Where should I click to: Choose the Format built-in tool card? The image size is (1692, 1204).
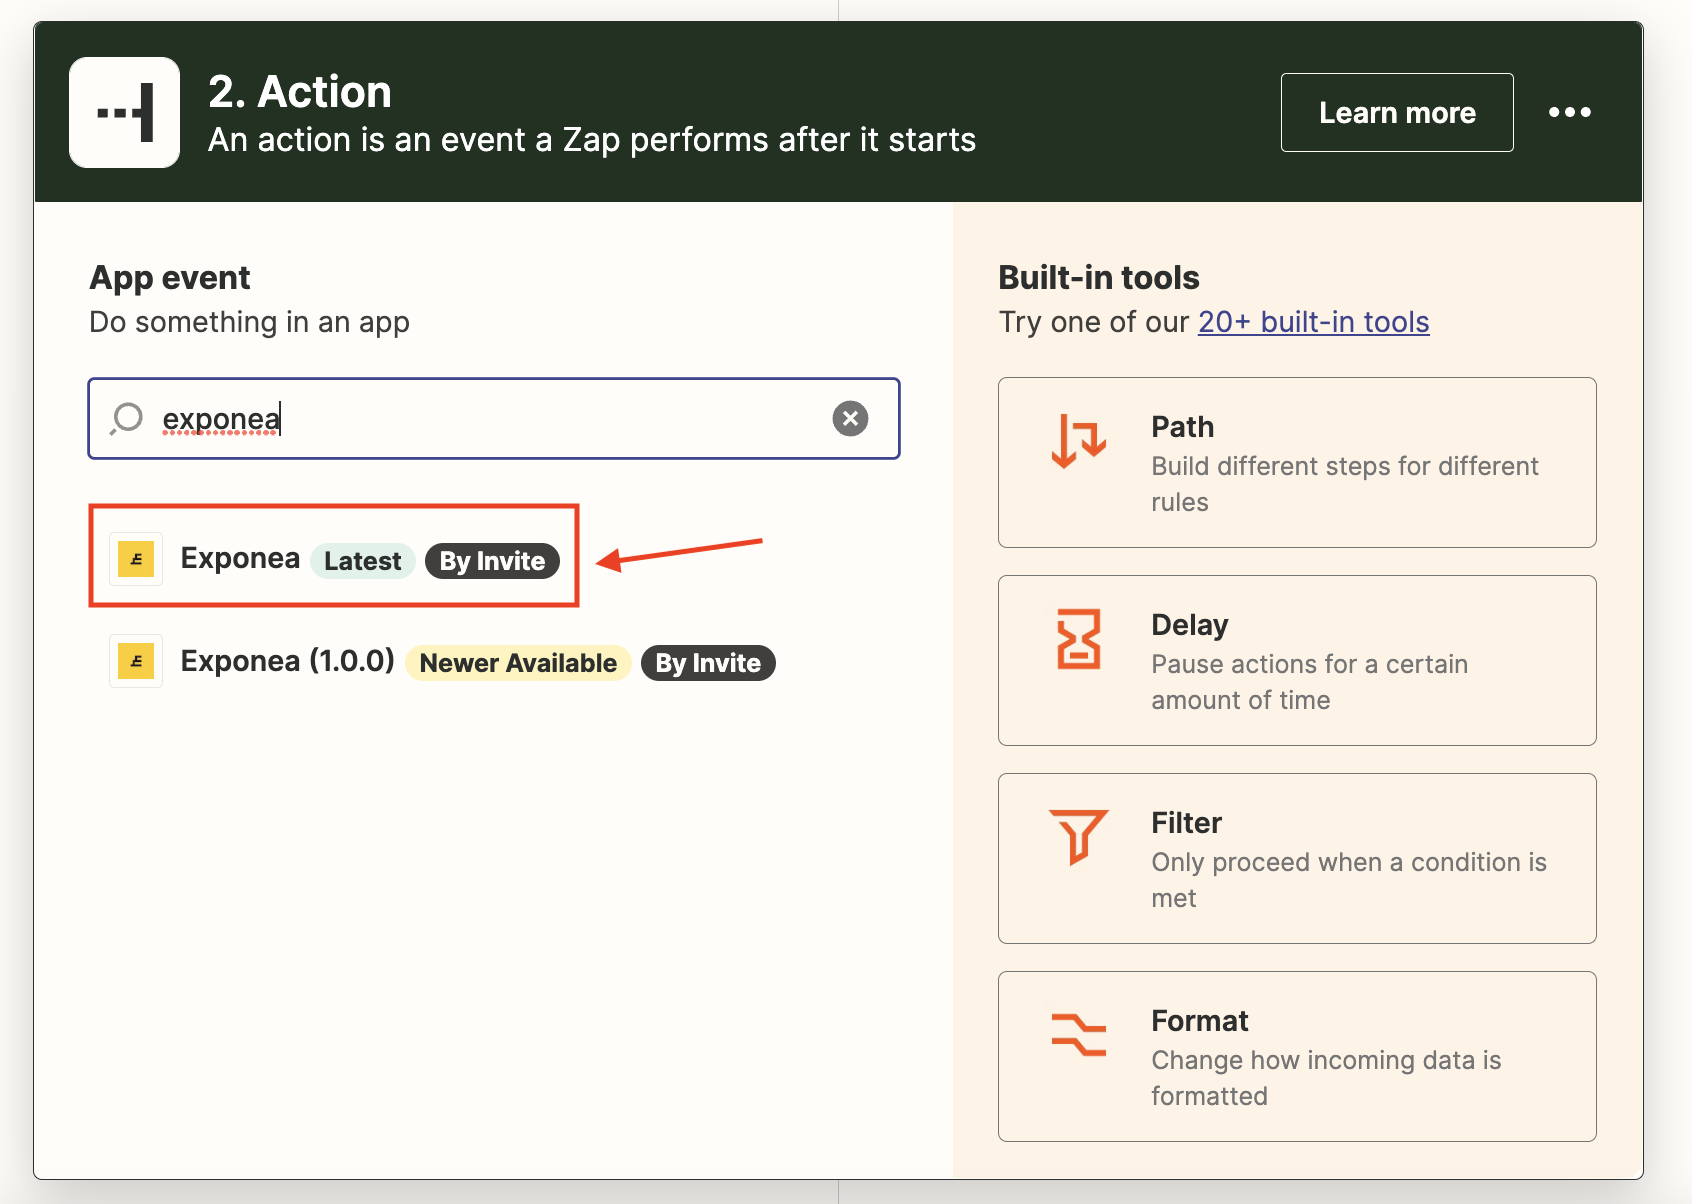pos(1297,1056)
